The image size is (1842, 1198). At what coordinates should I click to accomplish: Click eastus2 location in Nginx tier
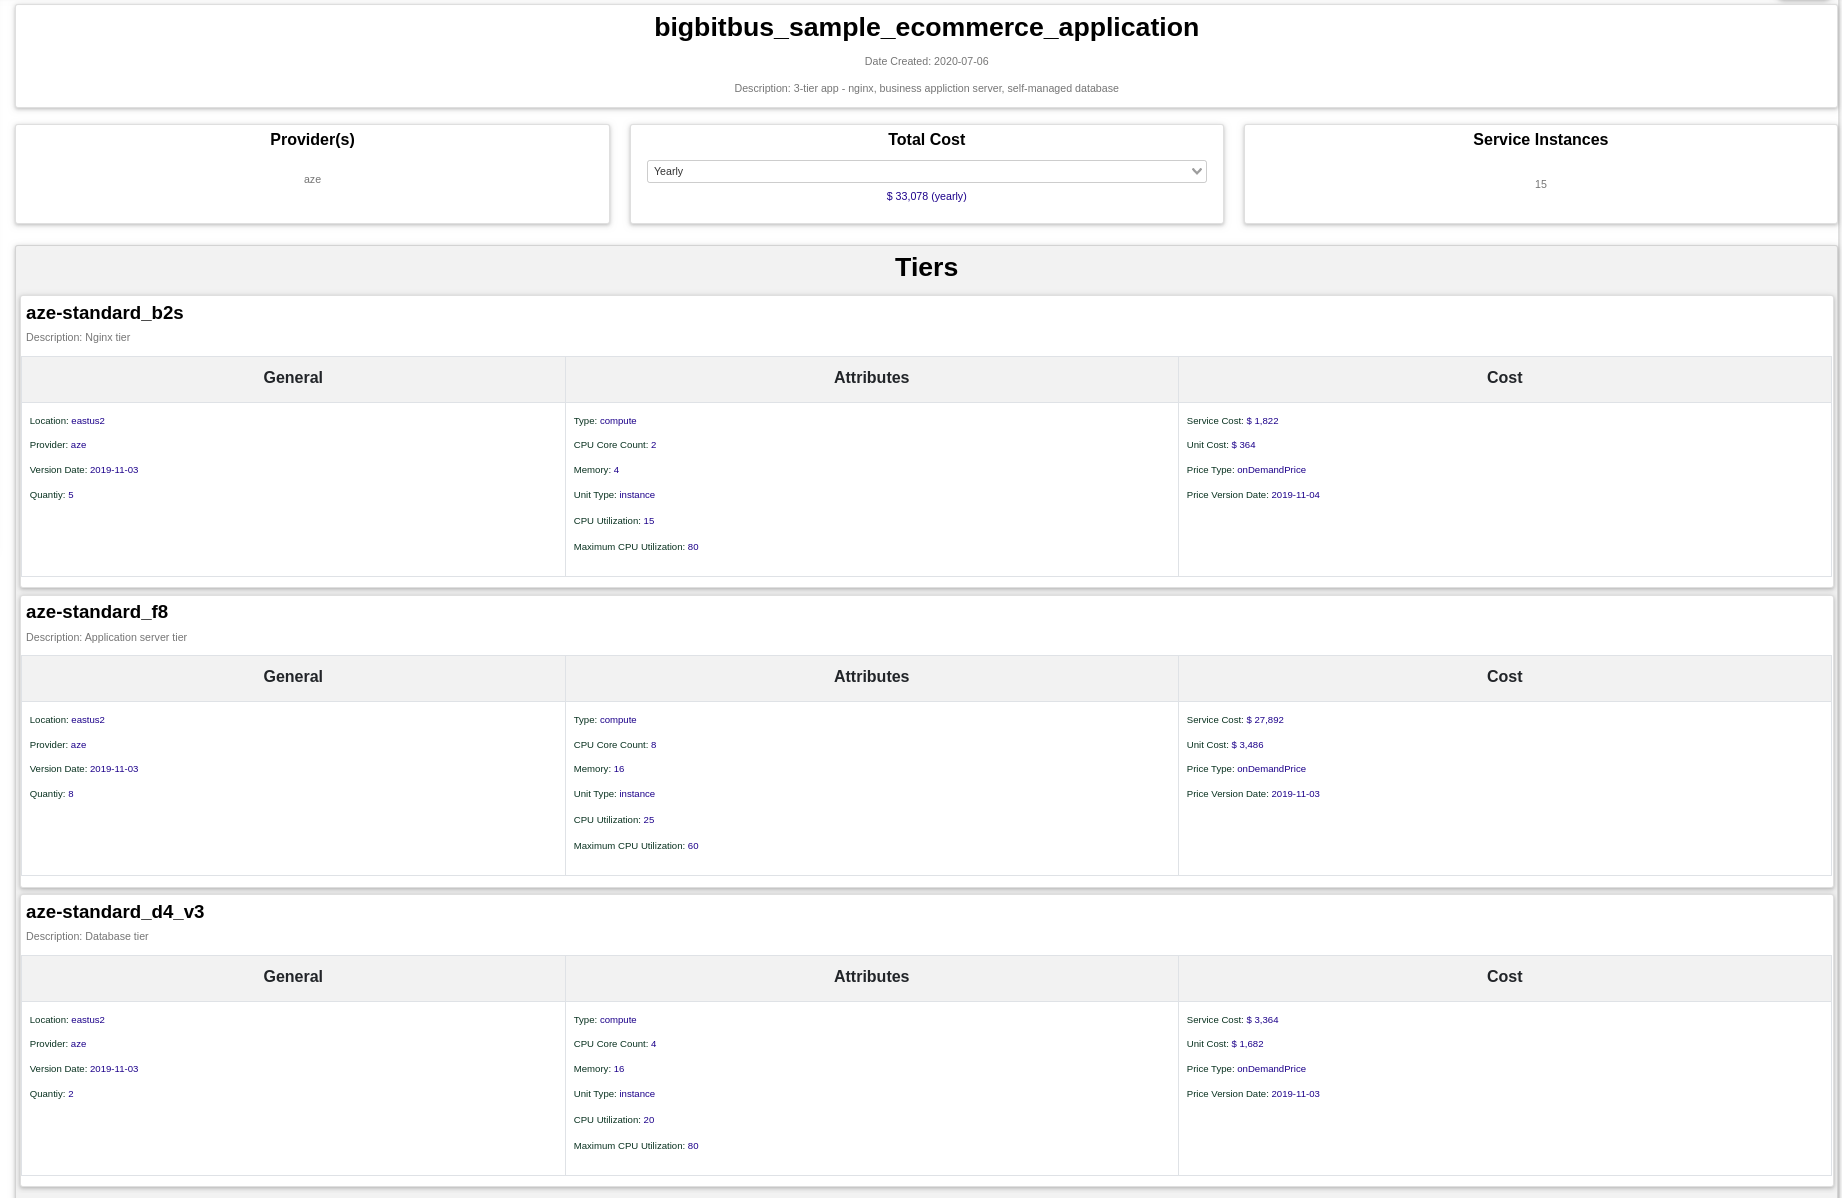click(88, 421)
